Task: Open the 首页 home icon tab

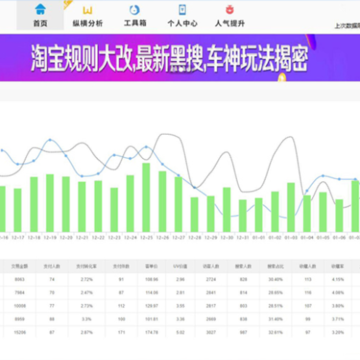Action: pyautogui.click(x=40, y=15)
